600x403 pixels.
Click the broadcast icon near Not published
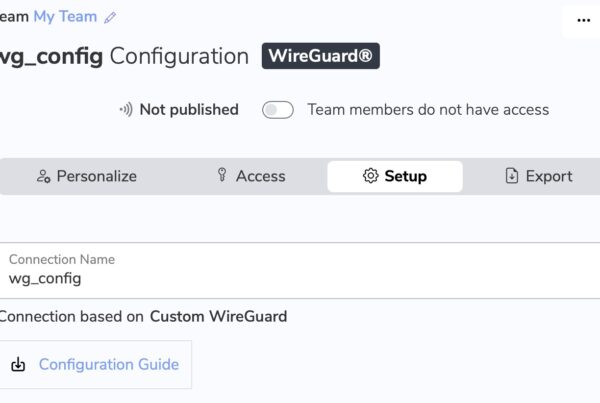126,110
